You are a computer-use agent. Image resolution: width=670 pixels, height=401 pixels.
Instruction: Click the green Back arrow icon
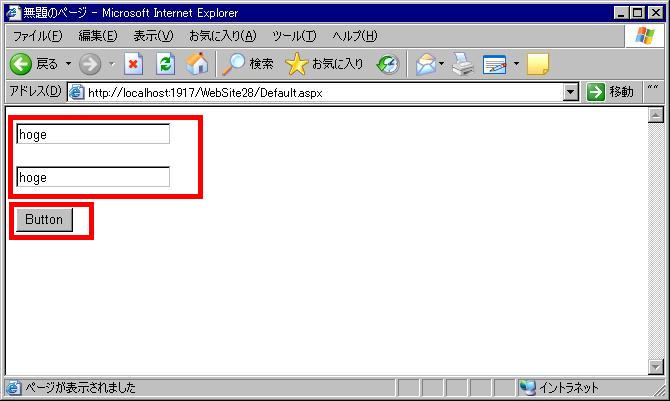pyautogui.click(x=21, y=64)
